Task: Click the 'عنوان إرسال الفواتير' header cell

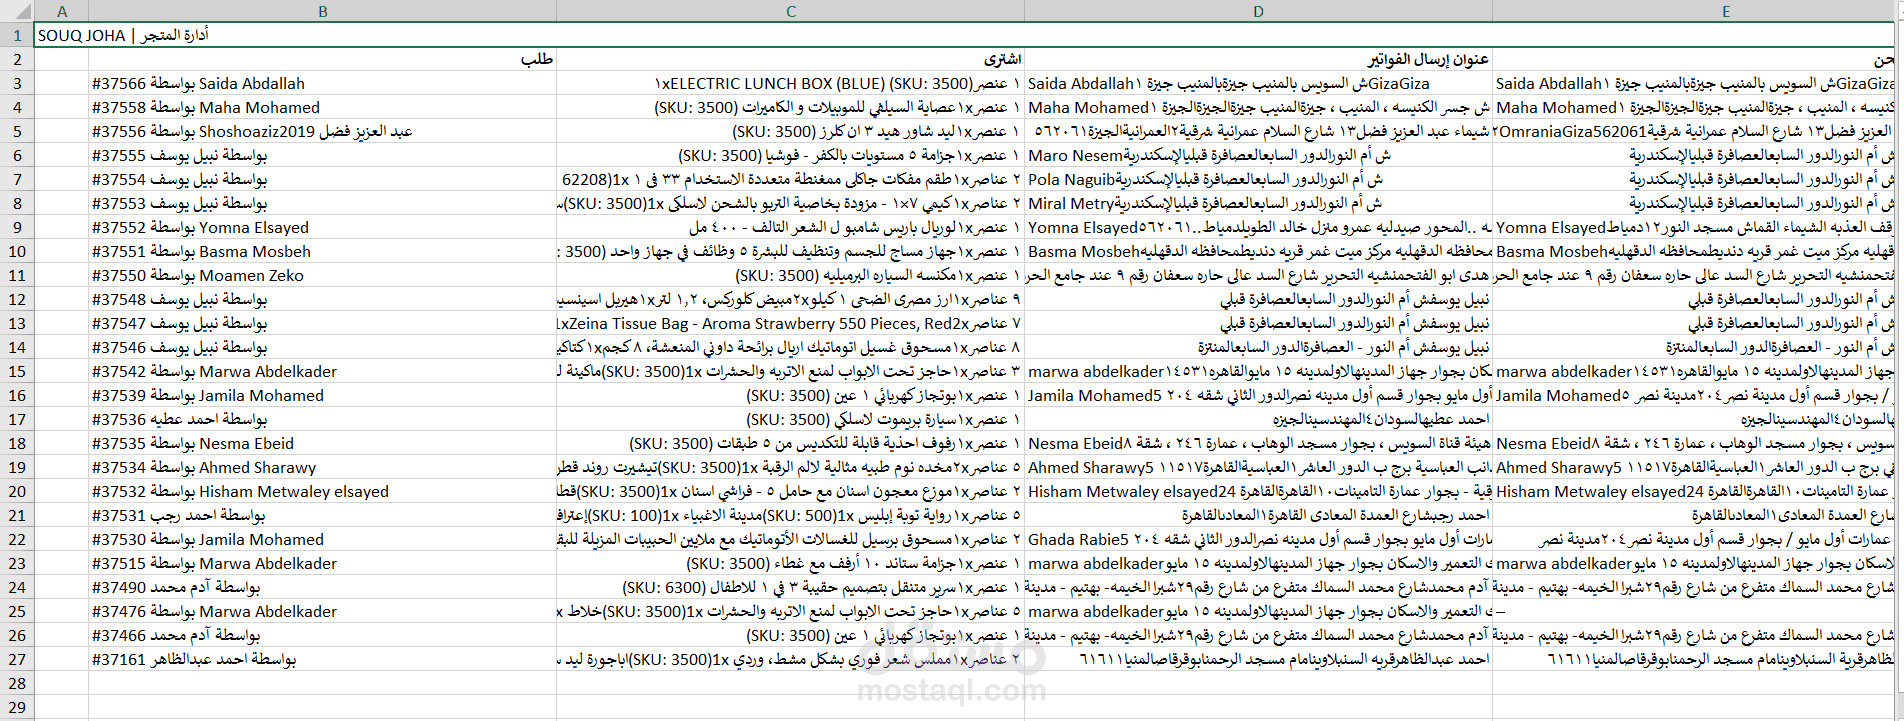Action: (1258, 59)
